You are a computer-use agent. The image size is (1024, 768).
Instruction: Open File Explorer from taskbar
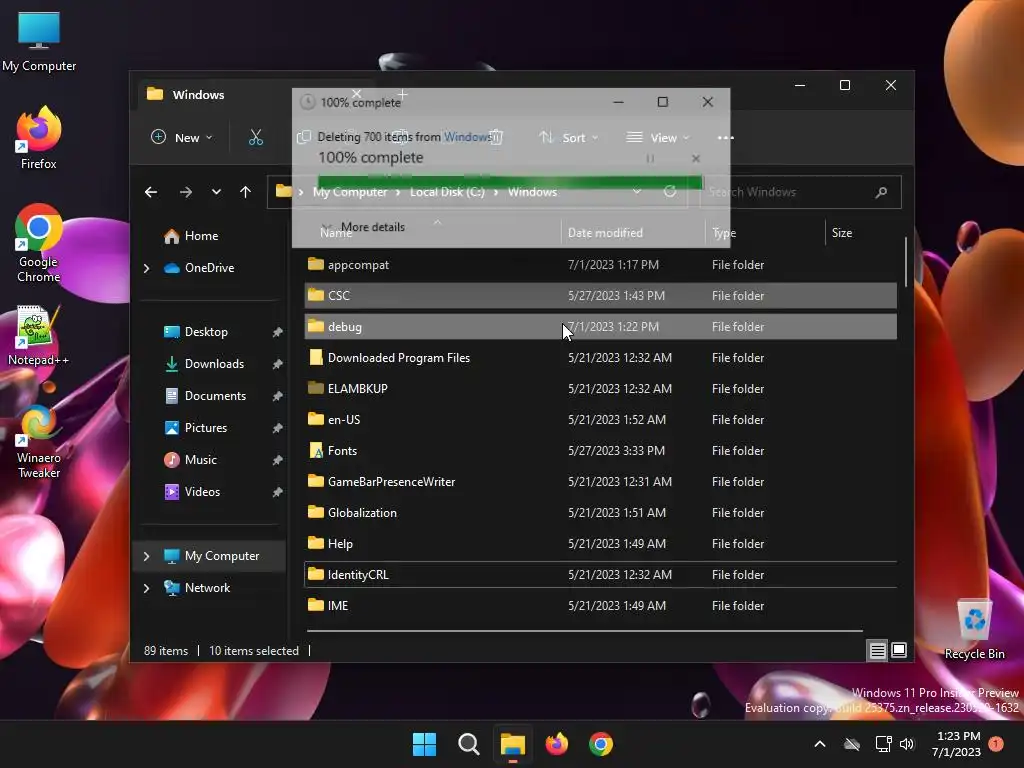513,744
